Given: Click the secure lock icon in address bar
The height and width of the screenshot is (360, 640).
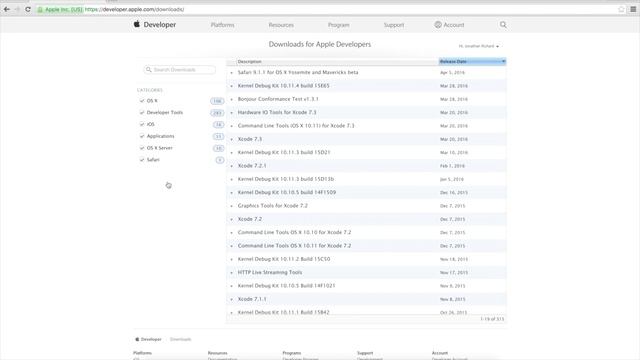Looking at the screenshot, I should click(x=40, y=9).
